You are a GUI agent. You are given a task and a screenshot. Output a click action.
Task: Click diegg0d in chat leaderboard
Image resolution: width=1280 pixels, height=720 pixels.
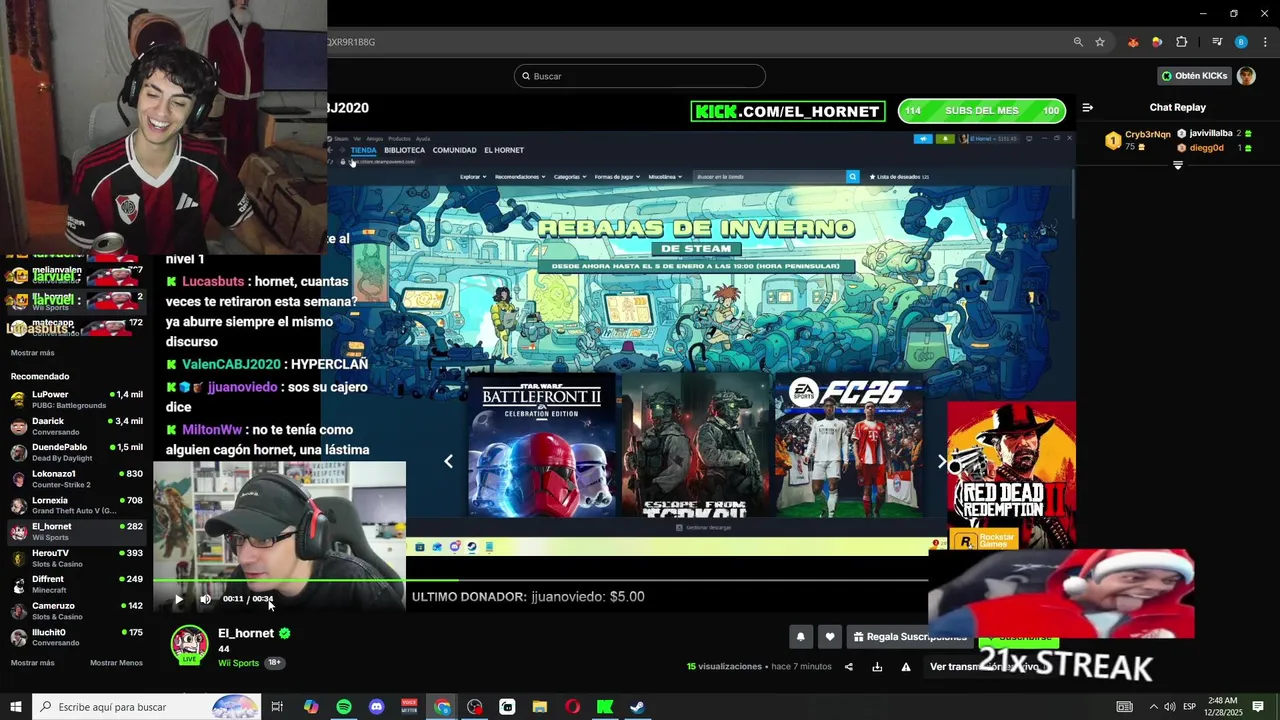[x=1206, y=148]
